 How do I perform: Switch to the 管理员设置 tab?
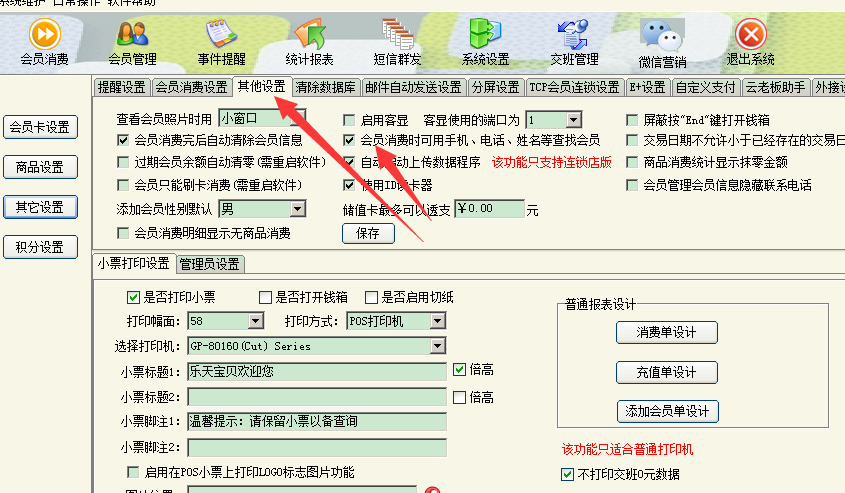click(209, 264)
